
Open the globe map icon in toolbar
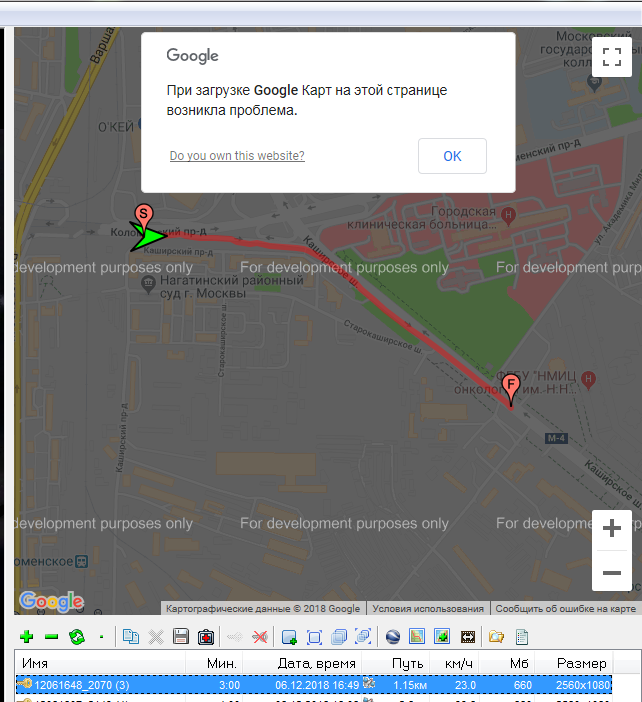point(392,637)
